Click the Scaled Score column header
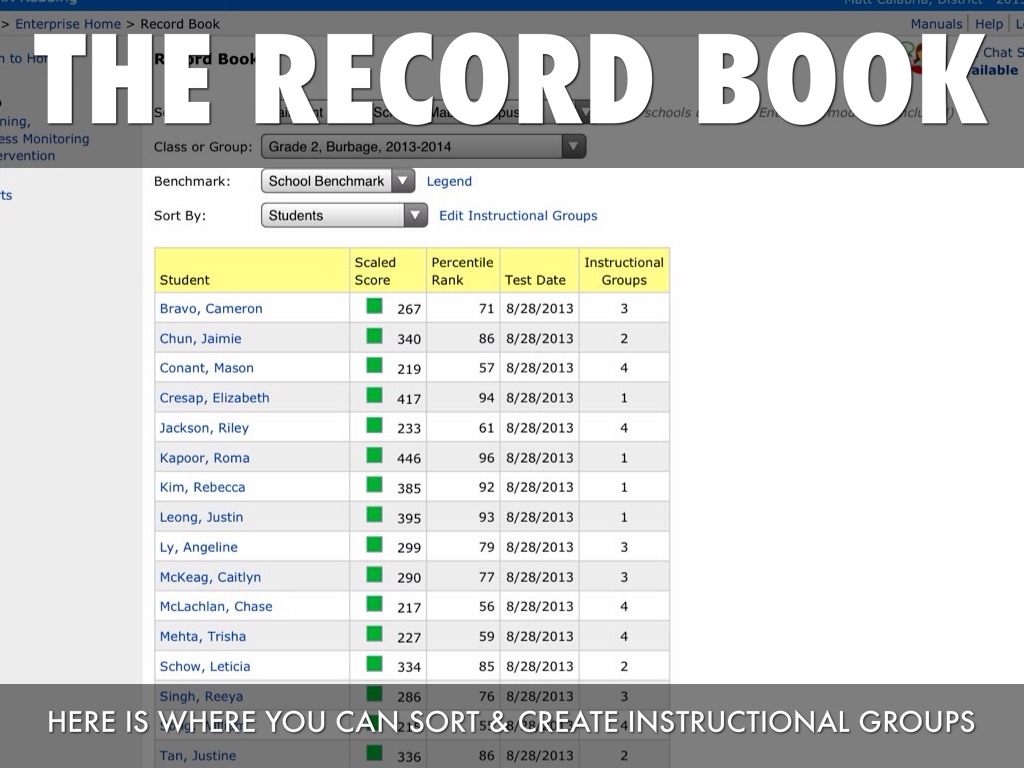The height and width of the screenshot is (768, 1024). [375, 271]
